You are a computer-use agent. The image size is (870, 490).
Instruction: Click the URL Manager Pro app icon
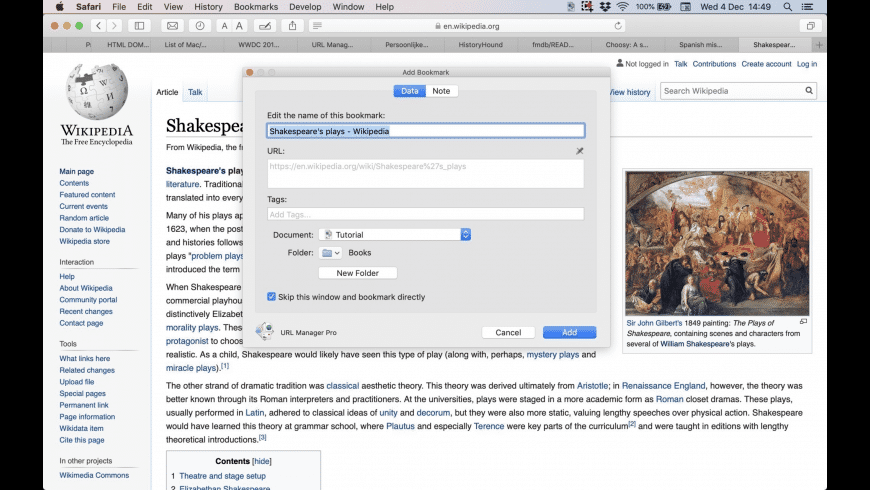(265, 331)
